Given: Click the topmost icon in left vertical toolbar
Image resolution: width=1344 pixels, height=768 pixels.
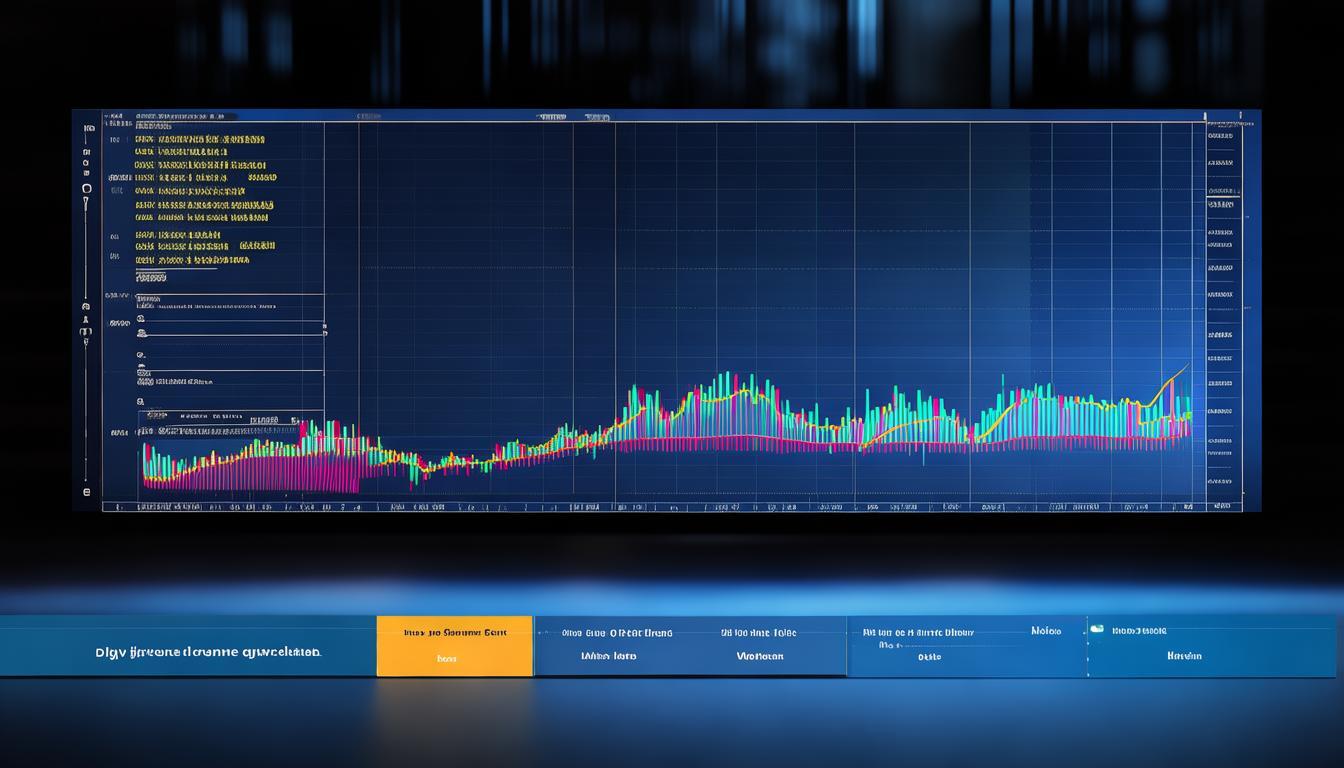Looking at the screenshot, I should click(88, 128).
